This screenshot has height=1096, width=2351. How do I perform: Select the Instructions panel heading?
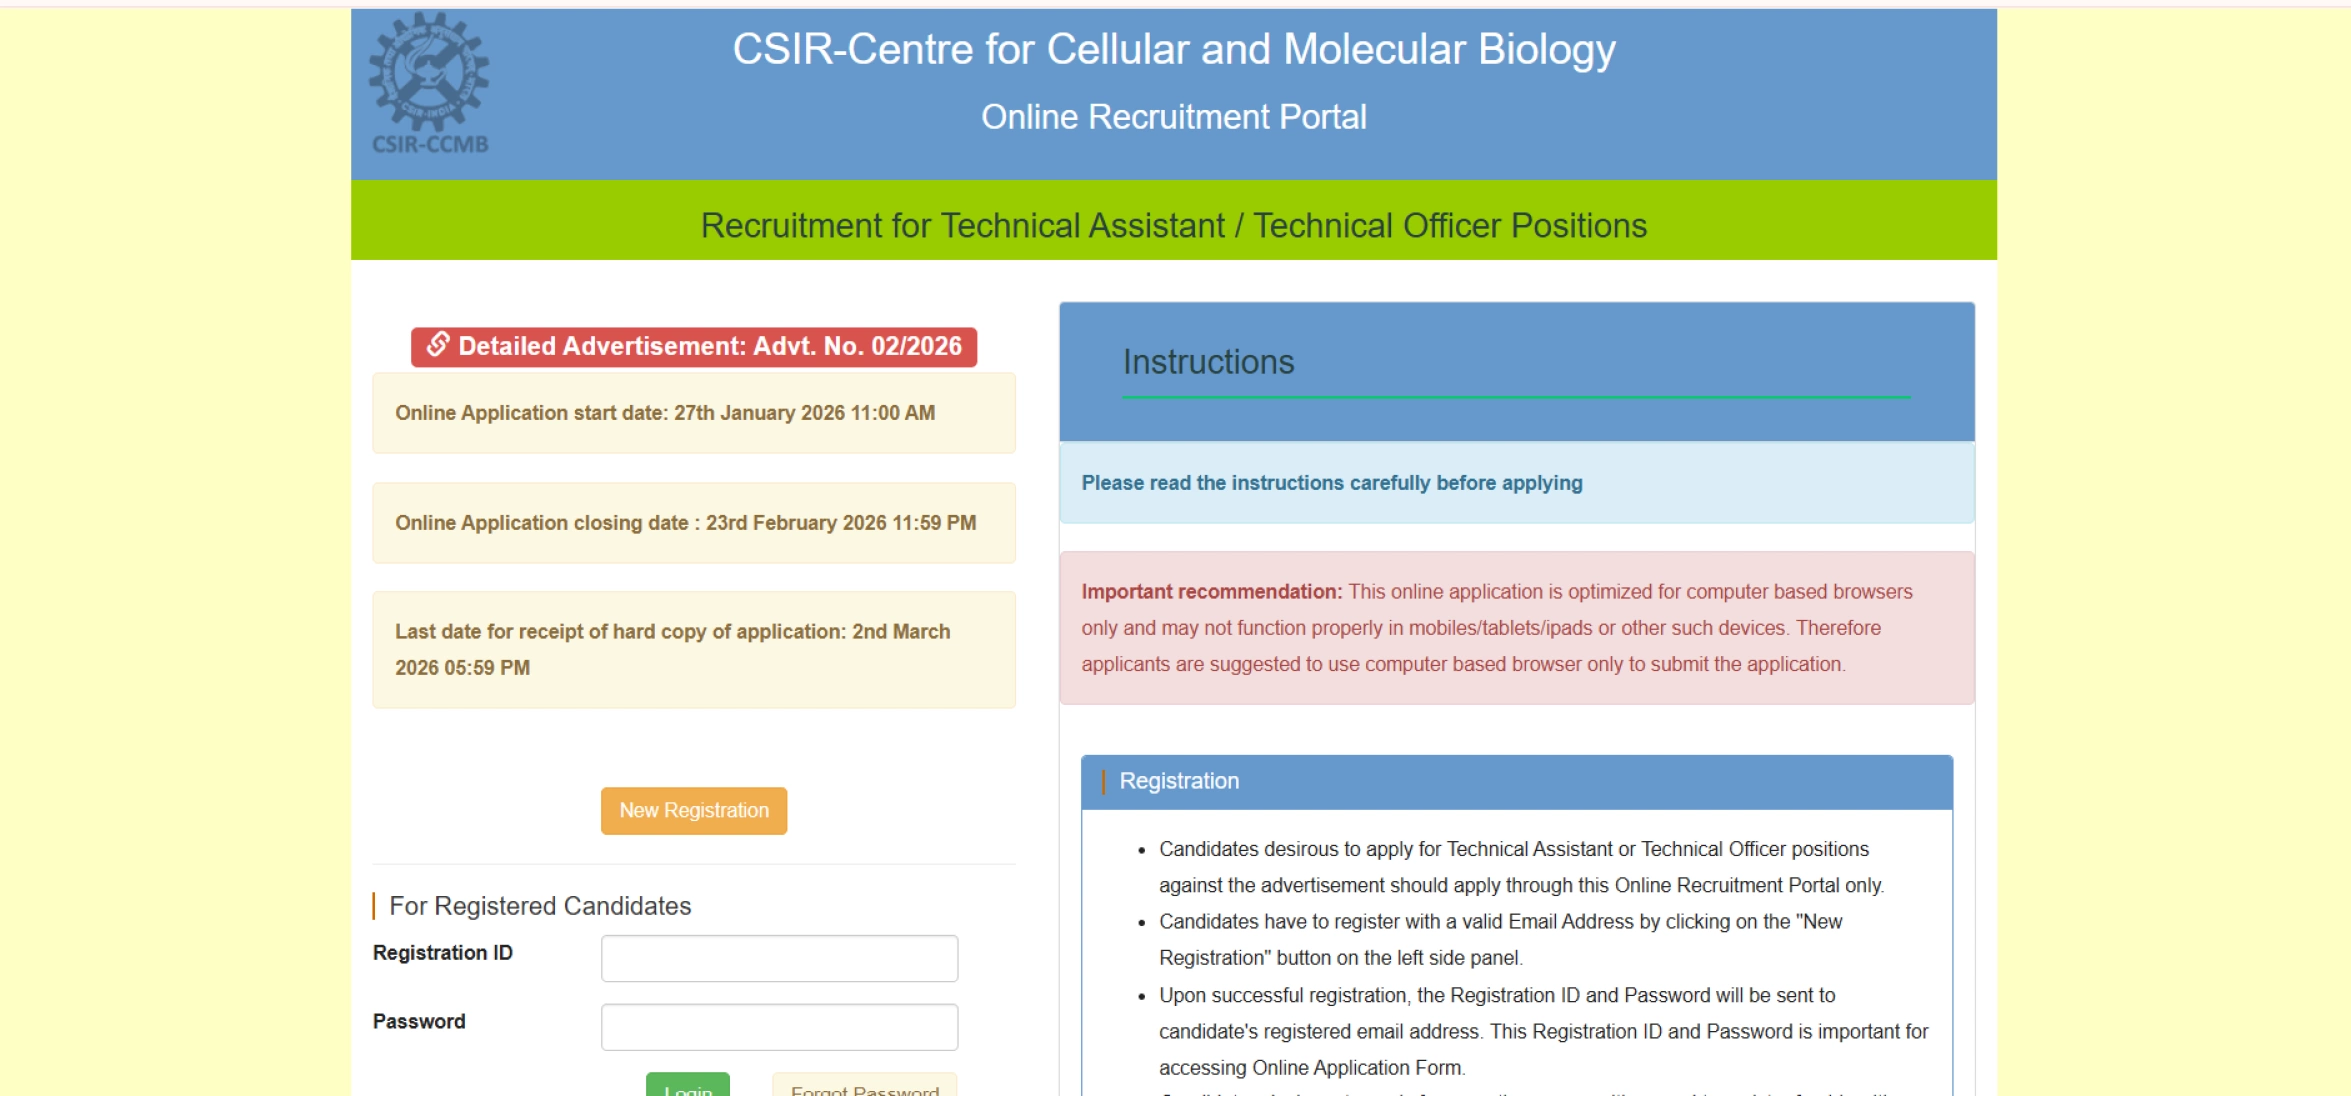1207,362
